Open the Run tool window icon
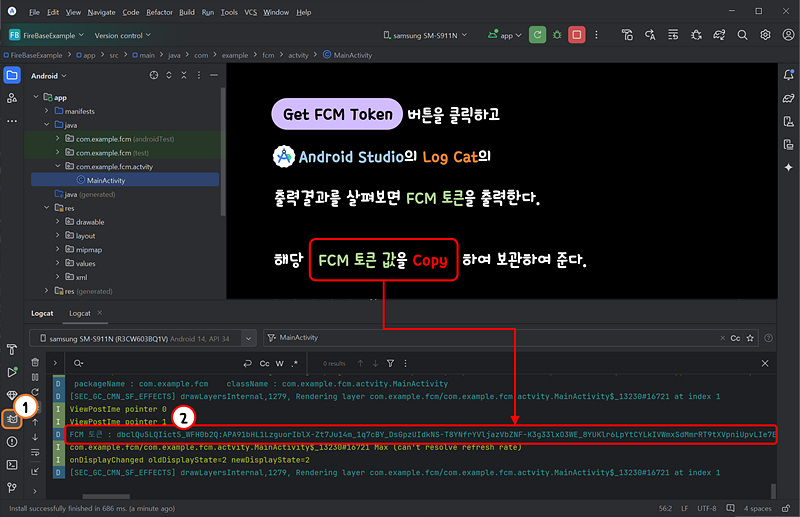This screenshot has width=800, height=517. click(x=12, y=372)
